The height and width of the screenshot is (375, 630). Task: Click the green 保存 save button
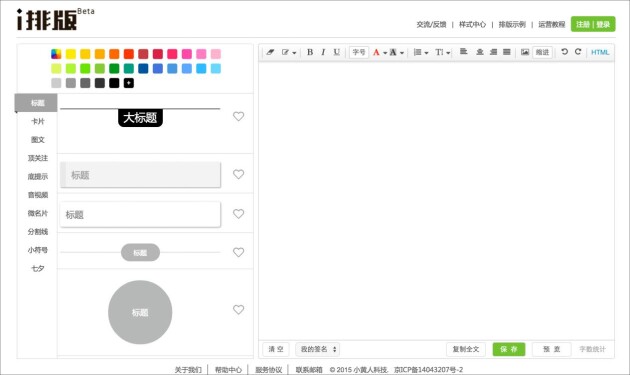click(509, 349)
